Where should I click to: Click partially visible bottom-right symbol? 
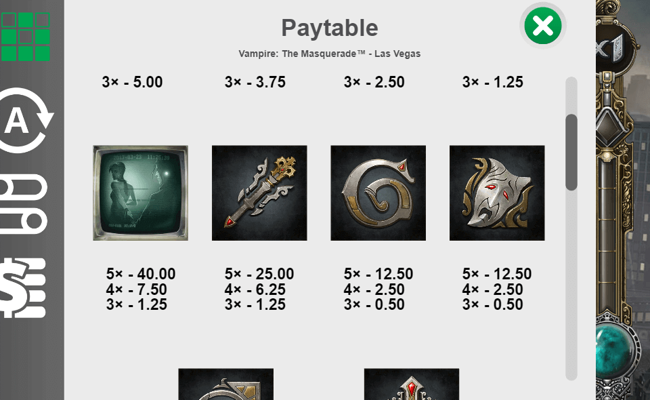click(x=411, y=385)
